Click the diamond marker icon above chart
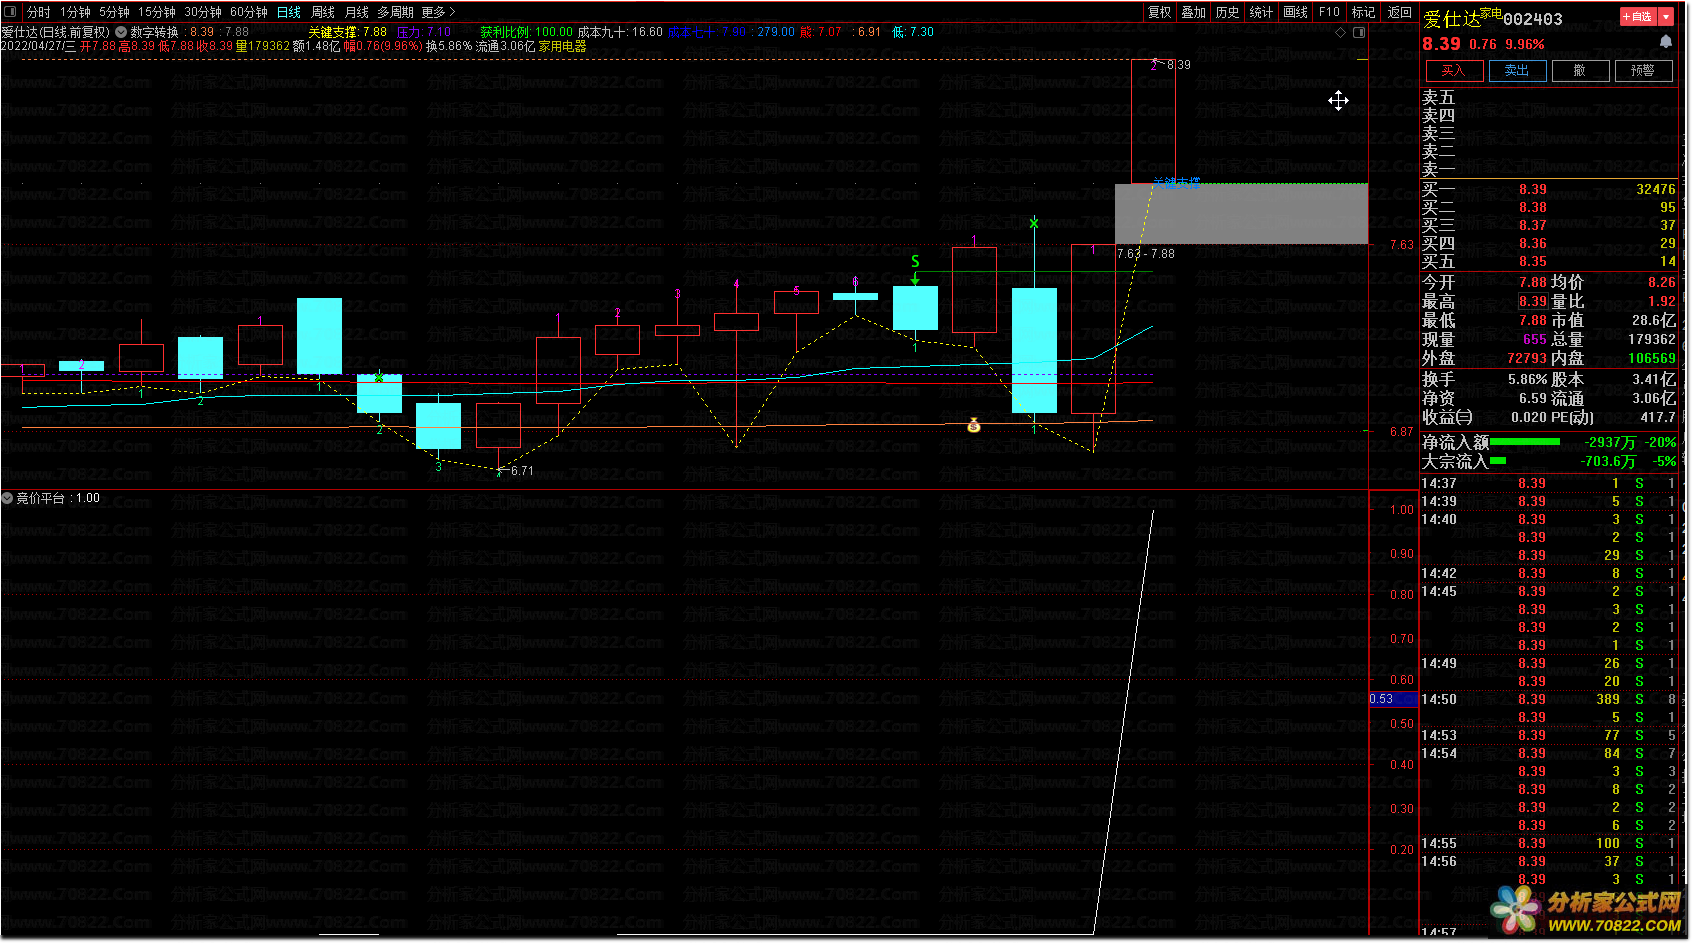Viewport: 1693px width, 943px height. click(x=1341, y=32)
